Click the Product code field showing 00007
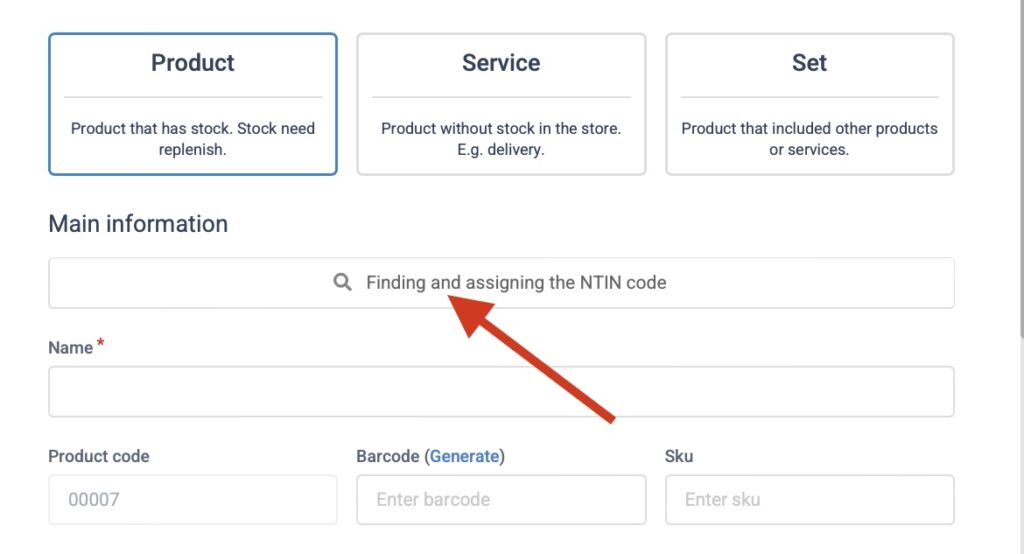The height and width of the screenshot is (554, 1024). point(193,499)
